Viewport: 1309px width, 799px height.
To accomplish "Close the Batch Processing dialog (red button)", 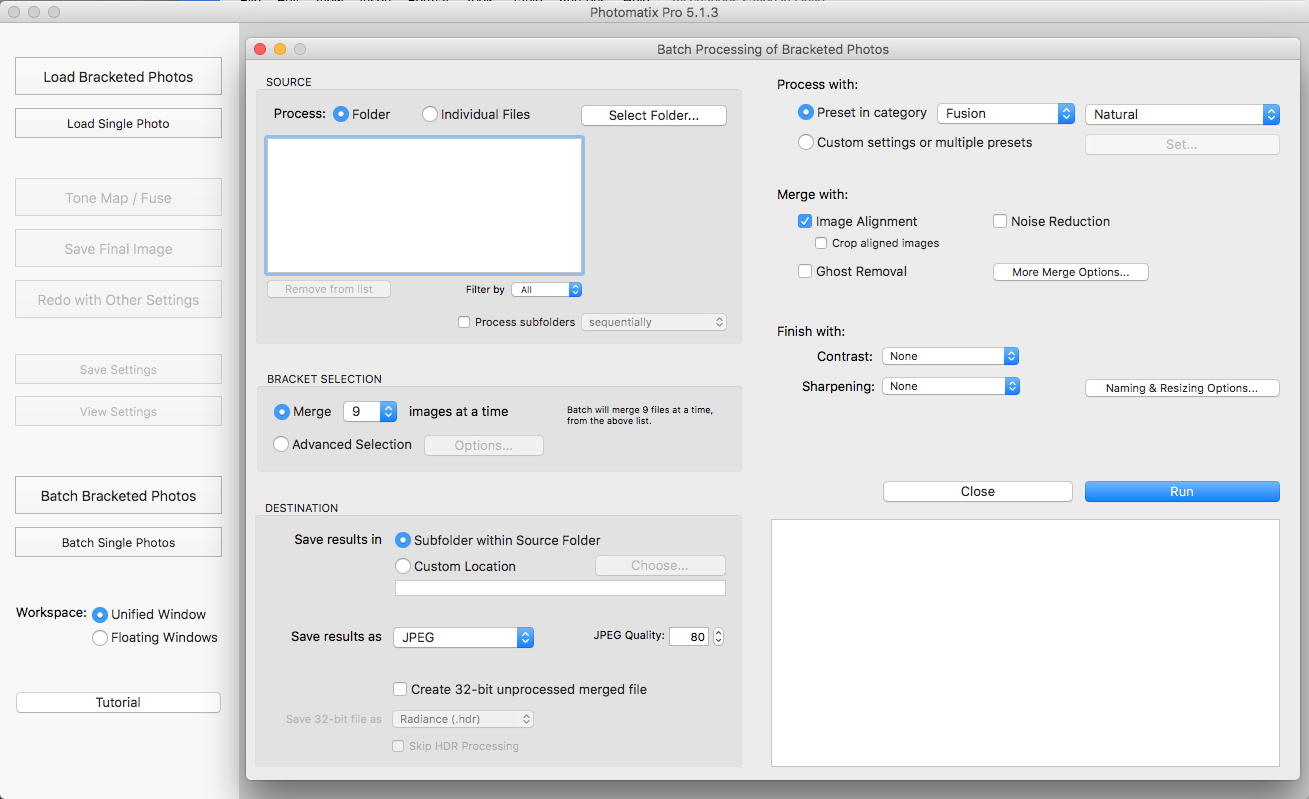I will pos(260,49).
